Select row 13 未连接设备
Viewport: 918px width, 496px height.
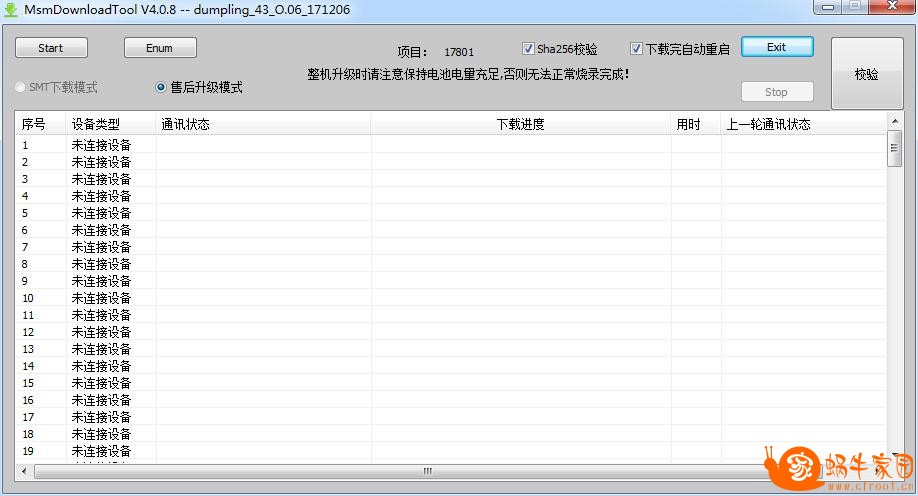coord(451,348)
